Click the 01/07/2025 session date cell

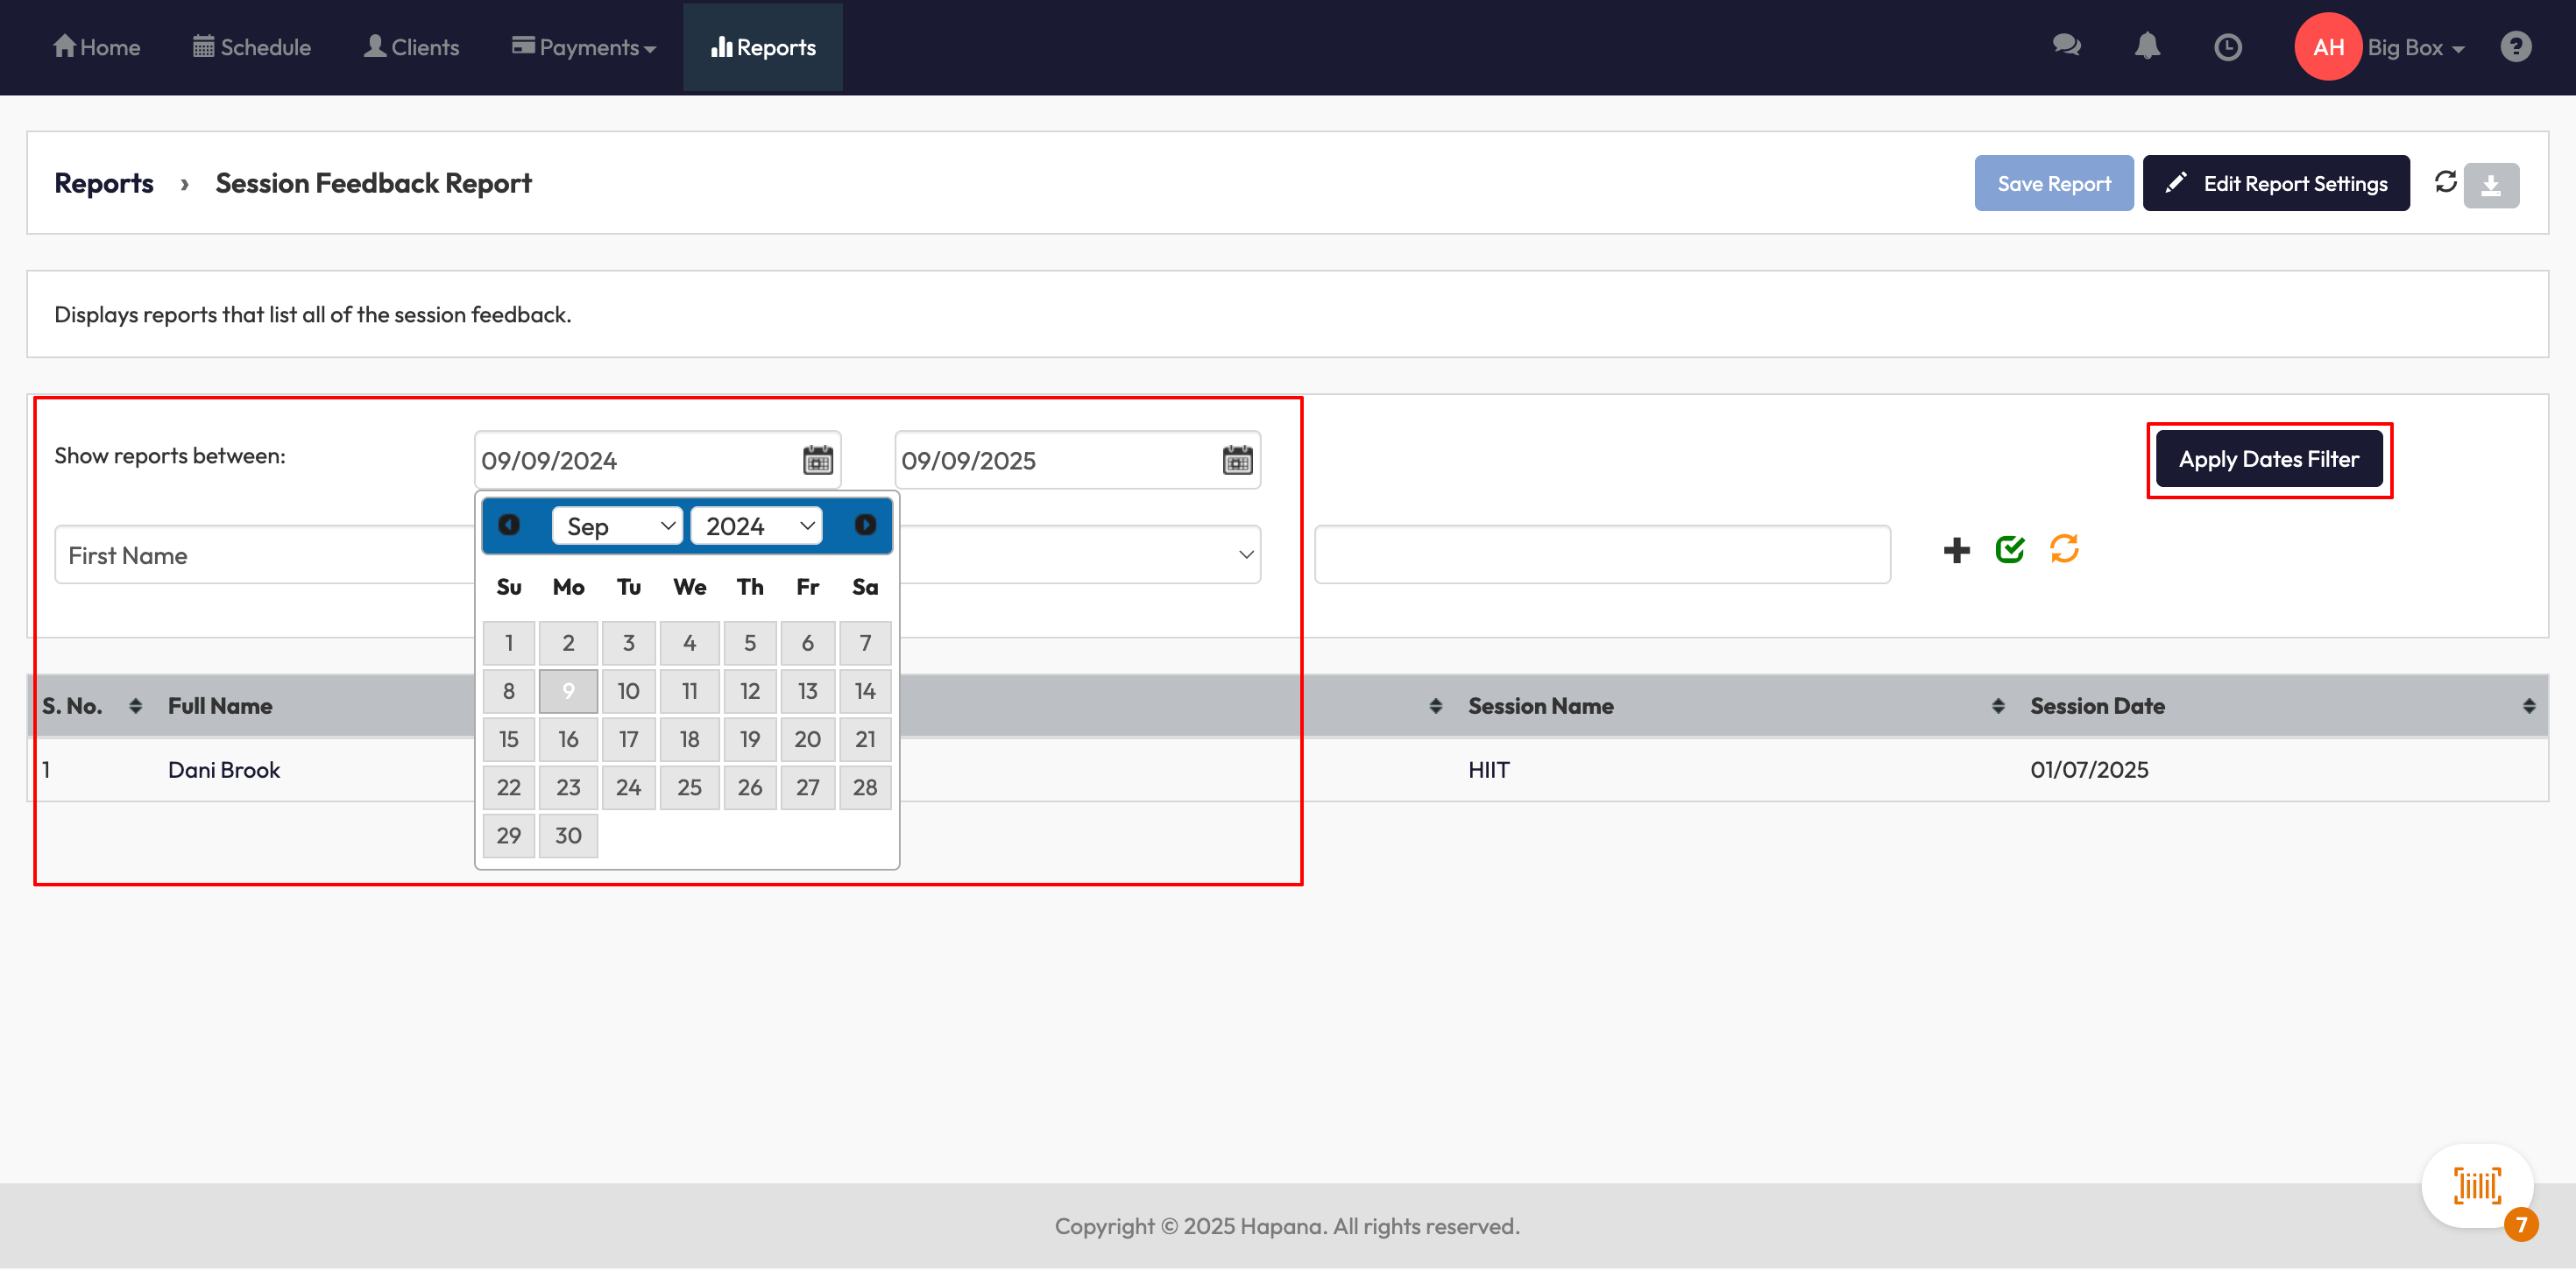pyautogui.click(x=2088, y=770)
